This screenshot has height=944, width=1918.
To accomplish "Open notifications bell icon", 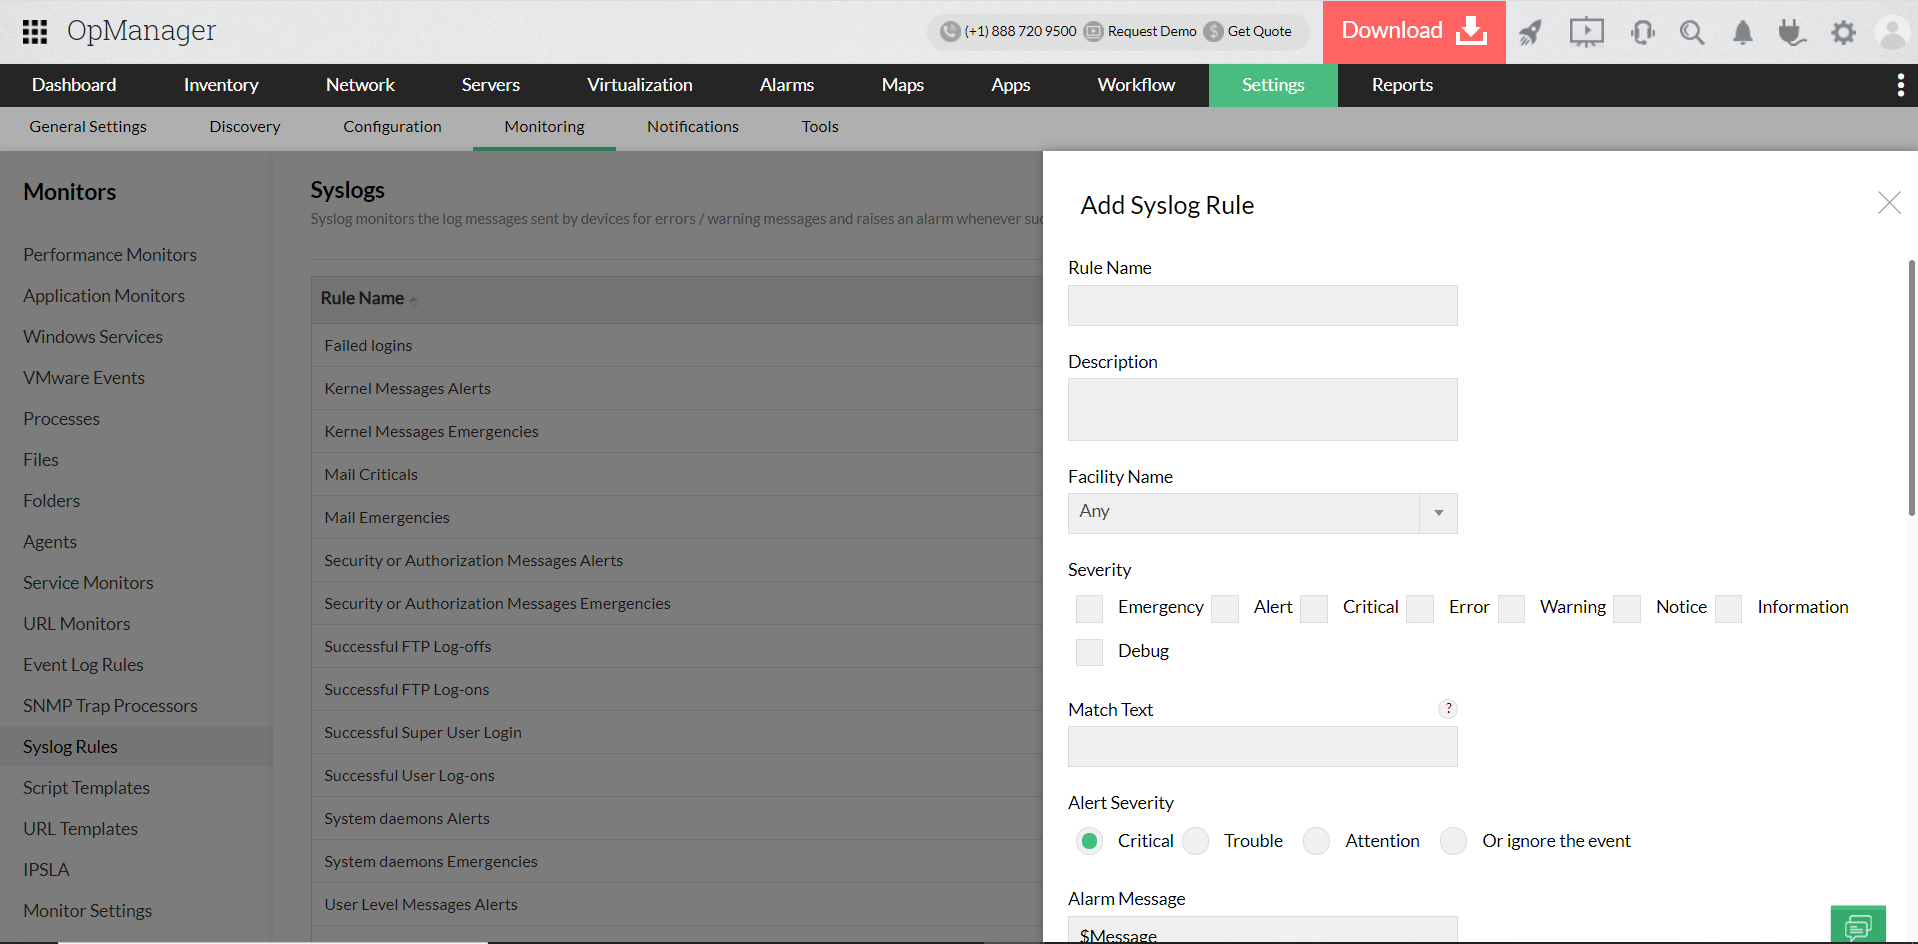I will [x=1742, y=32].
